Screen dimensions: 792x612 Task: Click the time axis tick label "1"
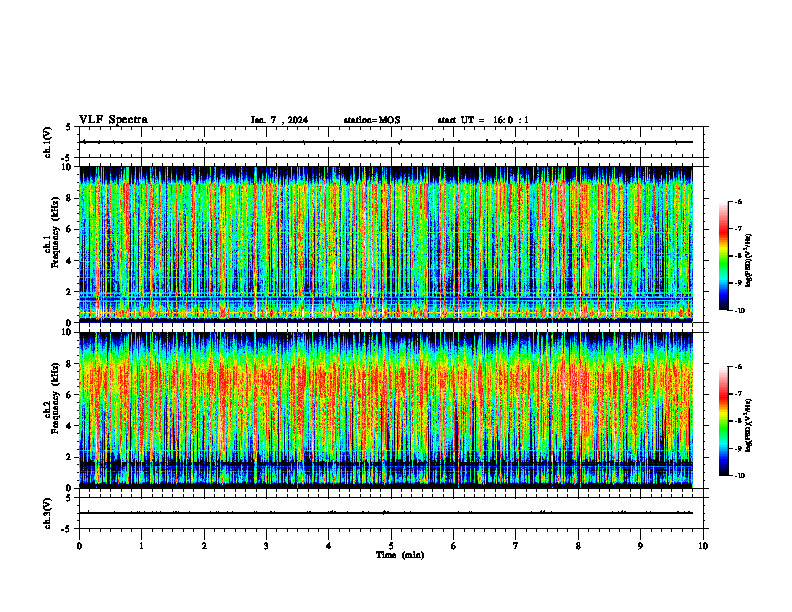pos(142,546)
